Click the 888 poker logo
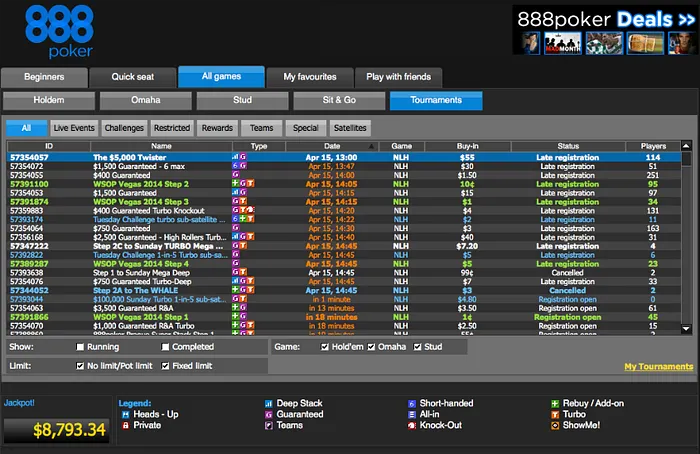 [x=59, y=32]
